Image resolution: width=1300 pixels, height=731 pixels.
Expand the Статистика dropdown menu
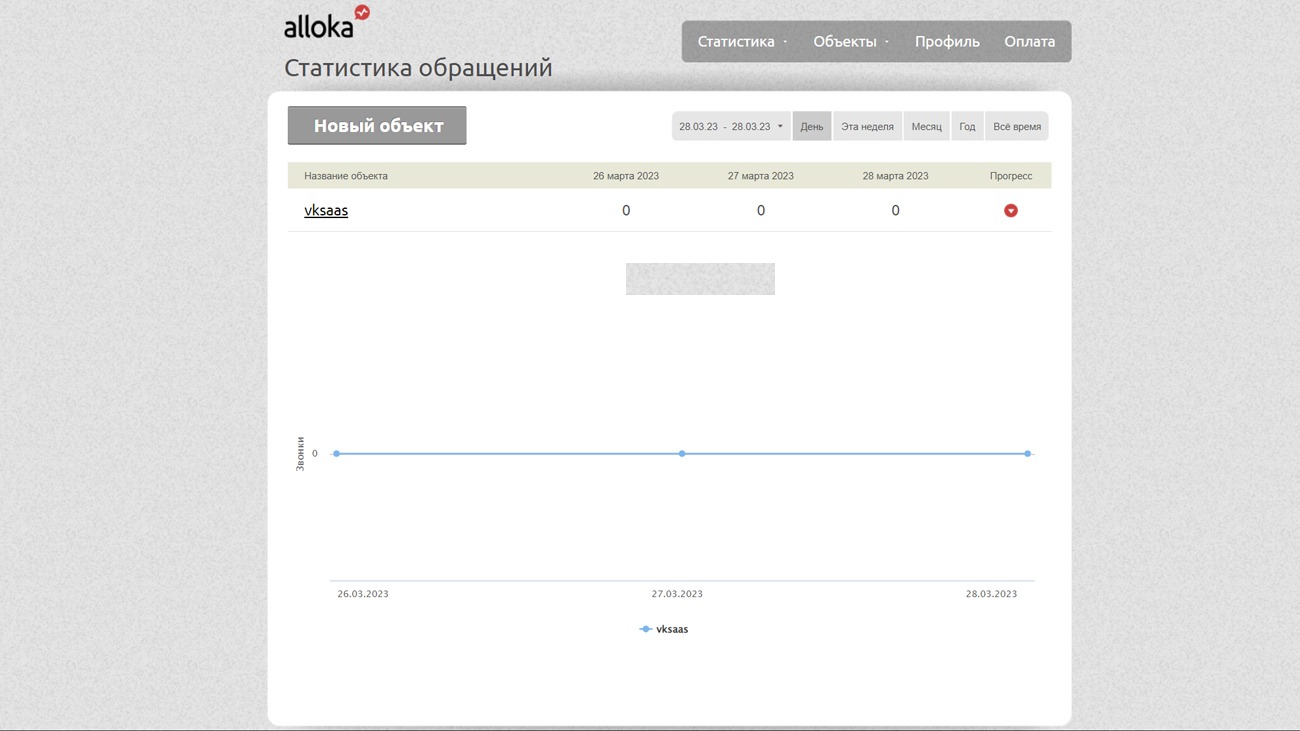click(x=742, y=42)
